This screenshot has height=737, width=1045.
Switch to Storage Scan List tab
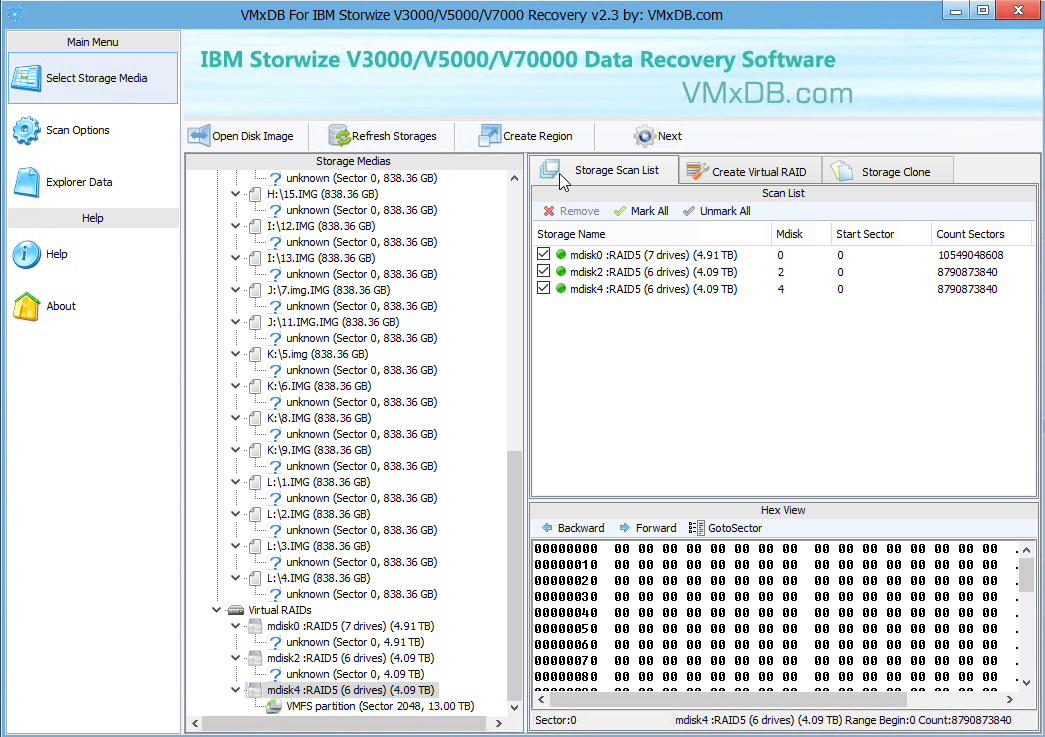click(604, 171)
